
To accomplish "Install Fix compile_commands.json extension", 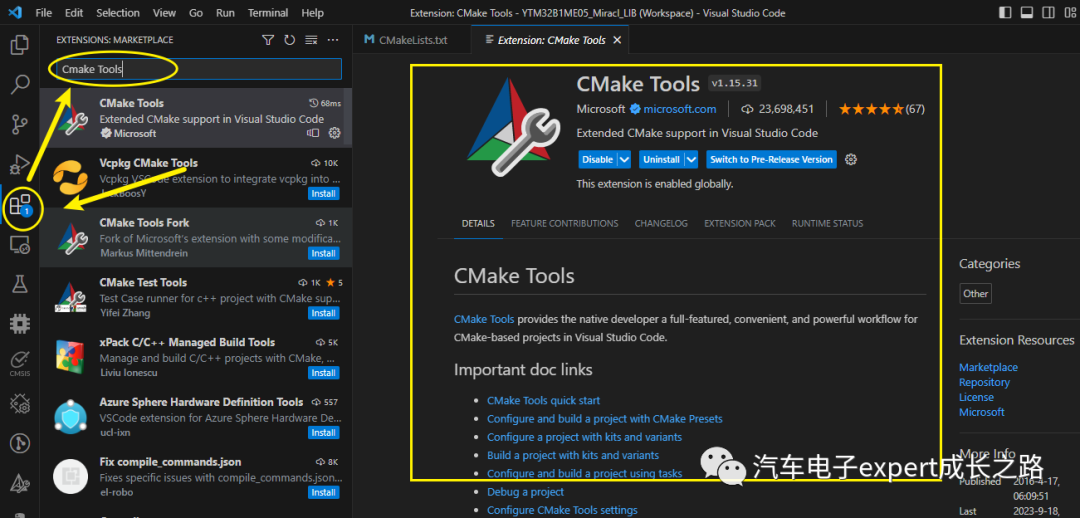I will point(324,493).
